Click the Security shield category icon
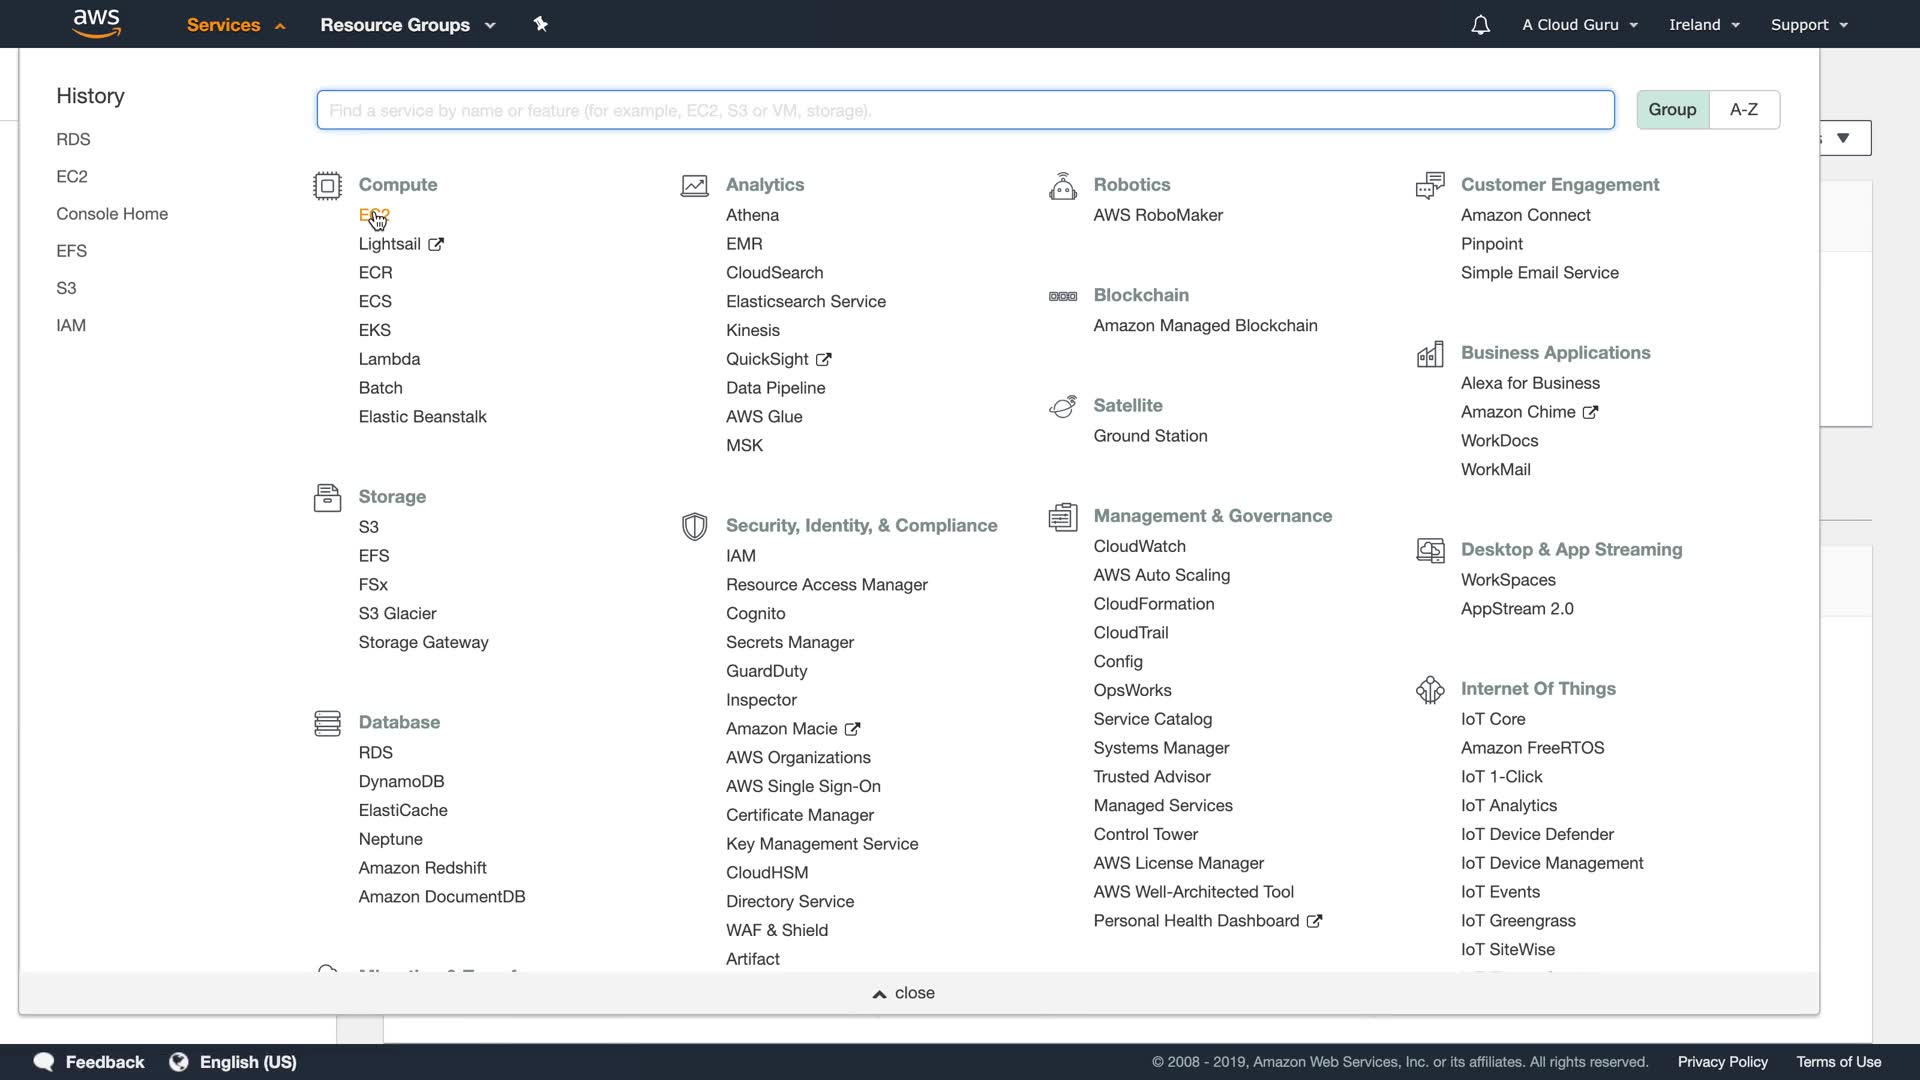 click(x=694, y=526)
